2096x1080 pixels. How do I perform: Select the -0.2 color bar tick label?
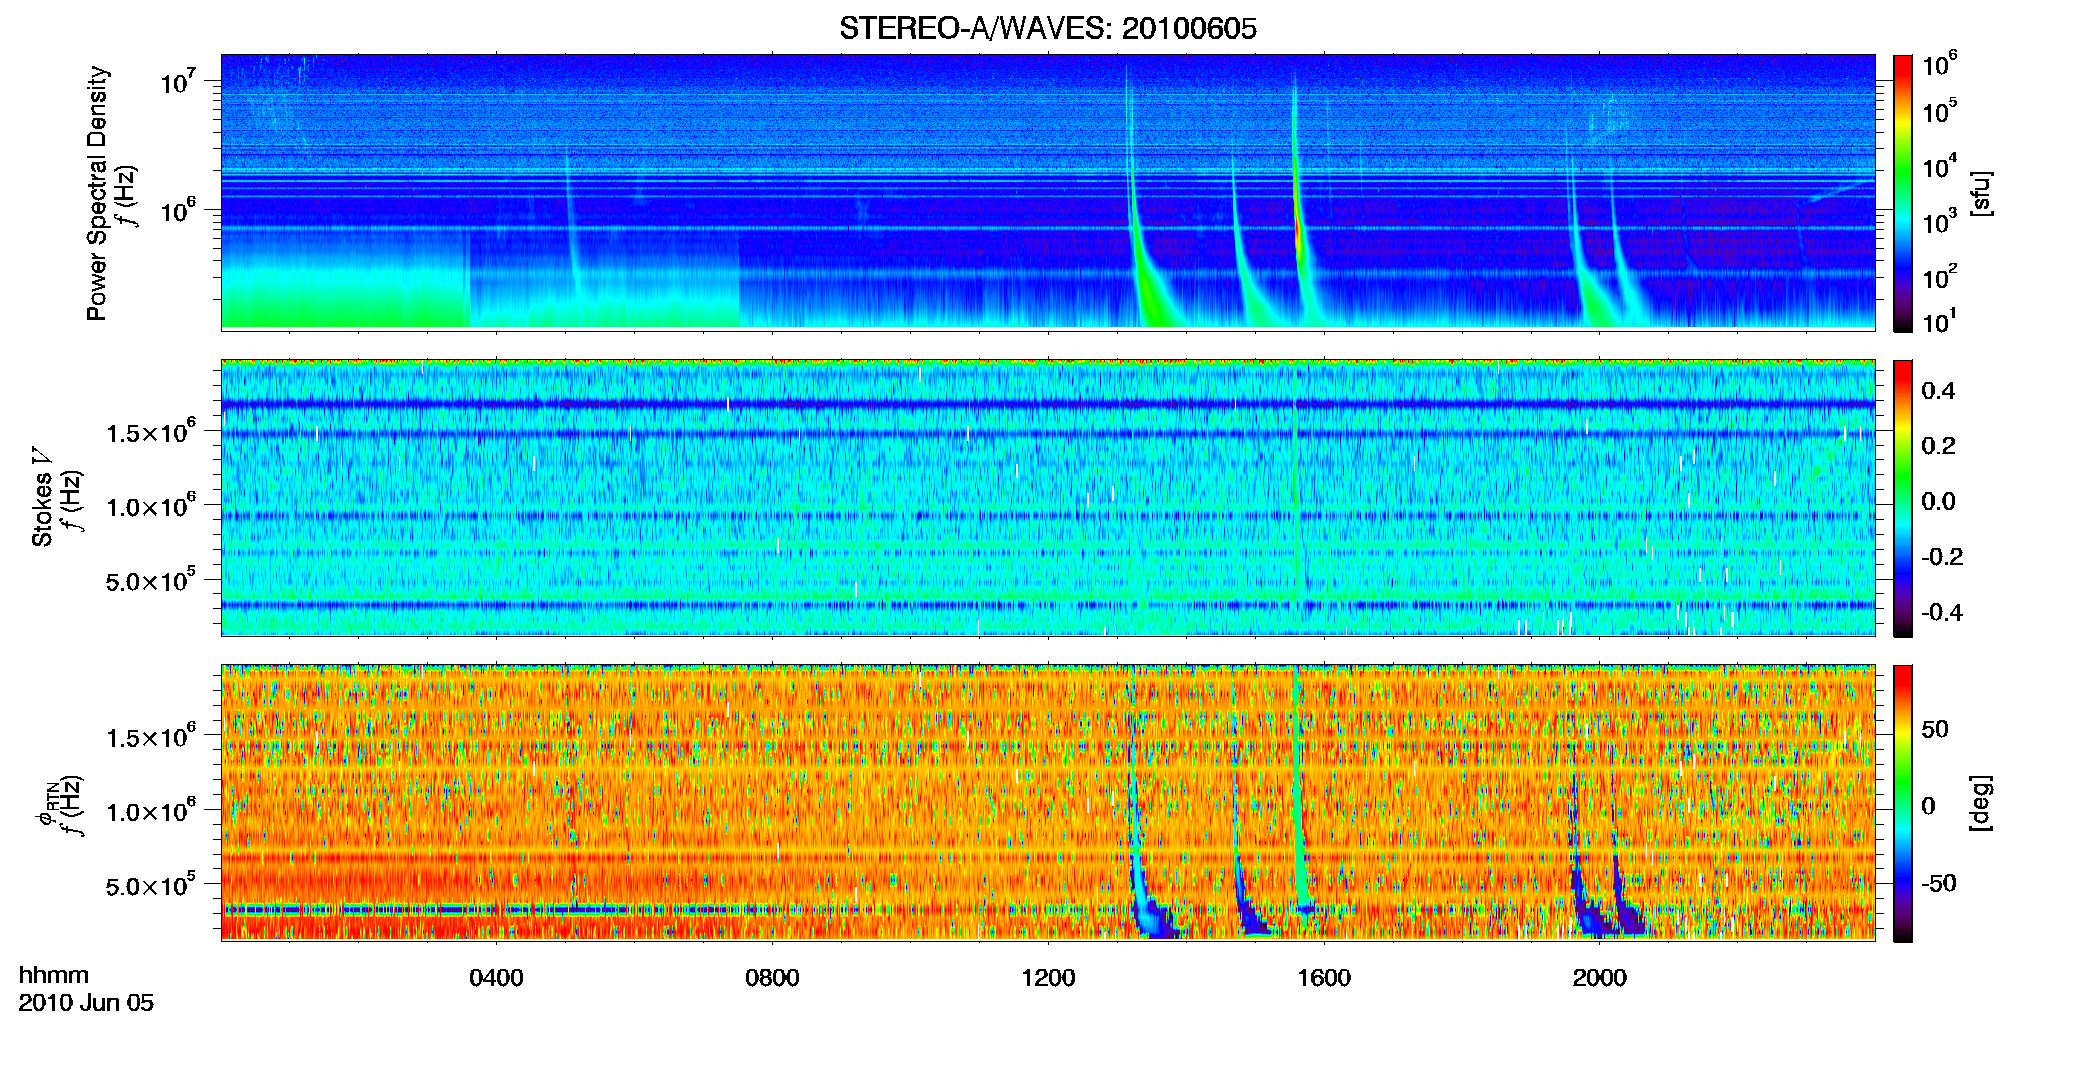1942,557
